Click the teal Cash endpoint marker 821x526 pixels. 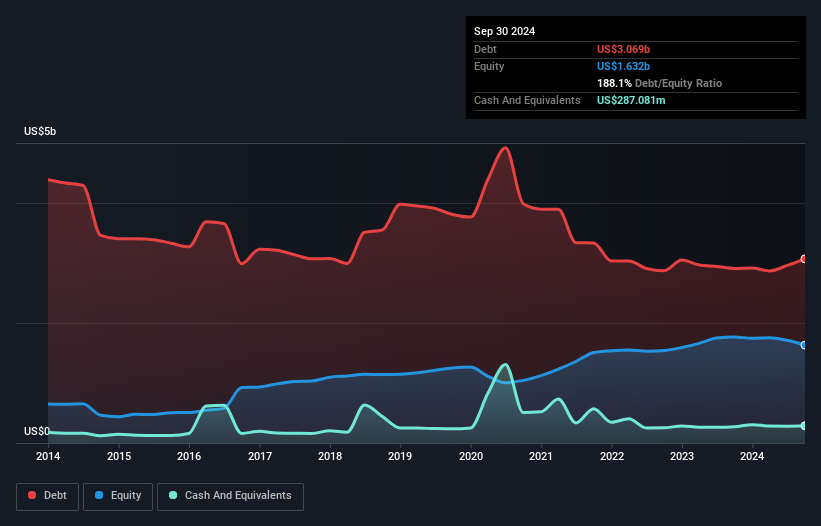click(804, 426)
